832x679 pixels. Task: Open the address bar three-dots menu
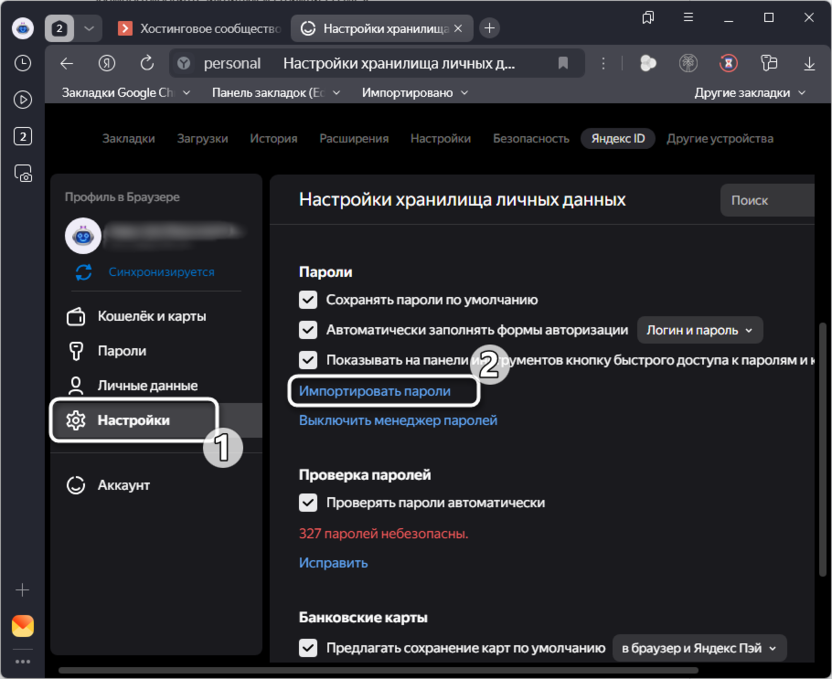click(603, 64)
